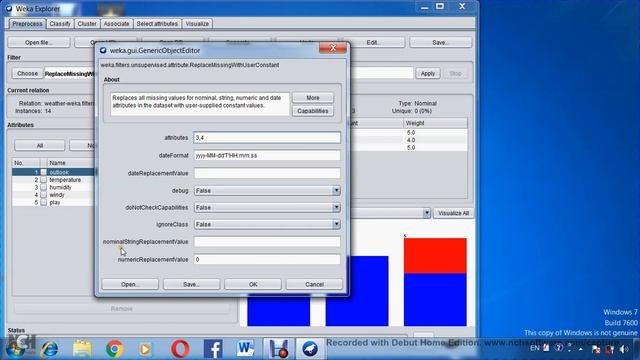Open the doNotCheckCapabilities dropdown
Image resolution: width=640 pixels, height=360 pixels.
[x=267, y=207]
